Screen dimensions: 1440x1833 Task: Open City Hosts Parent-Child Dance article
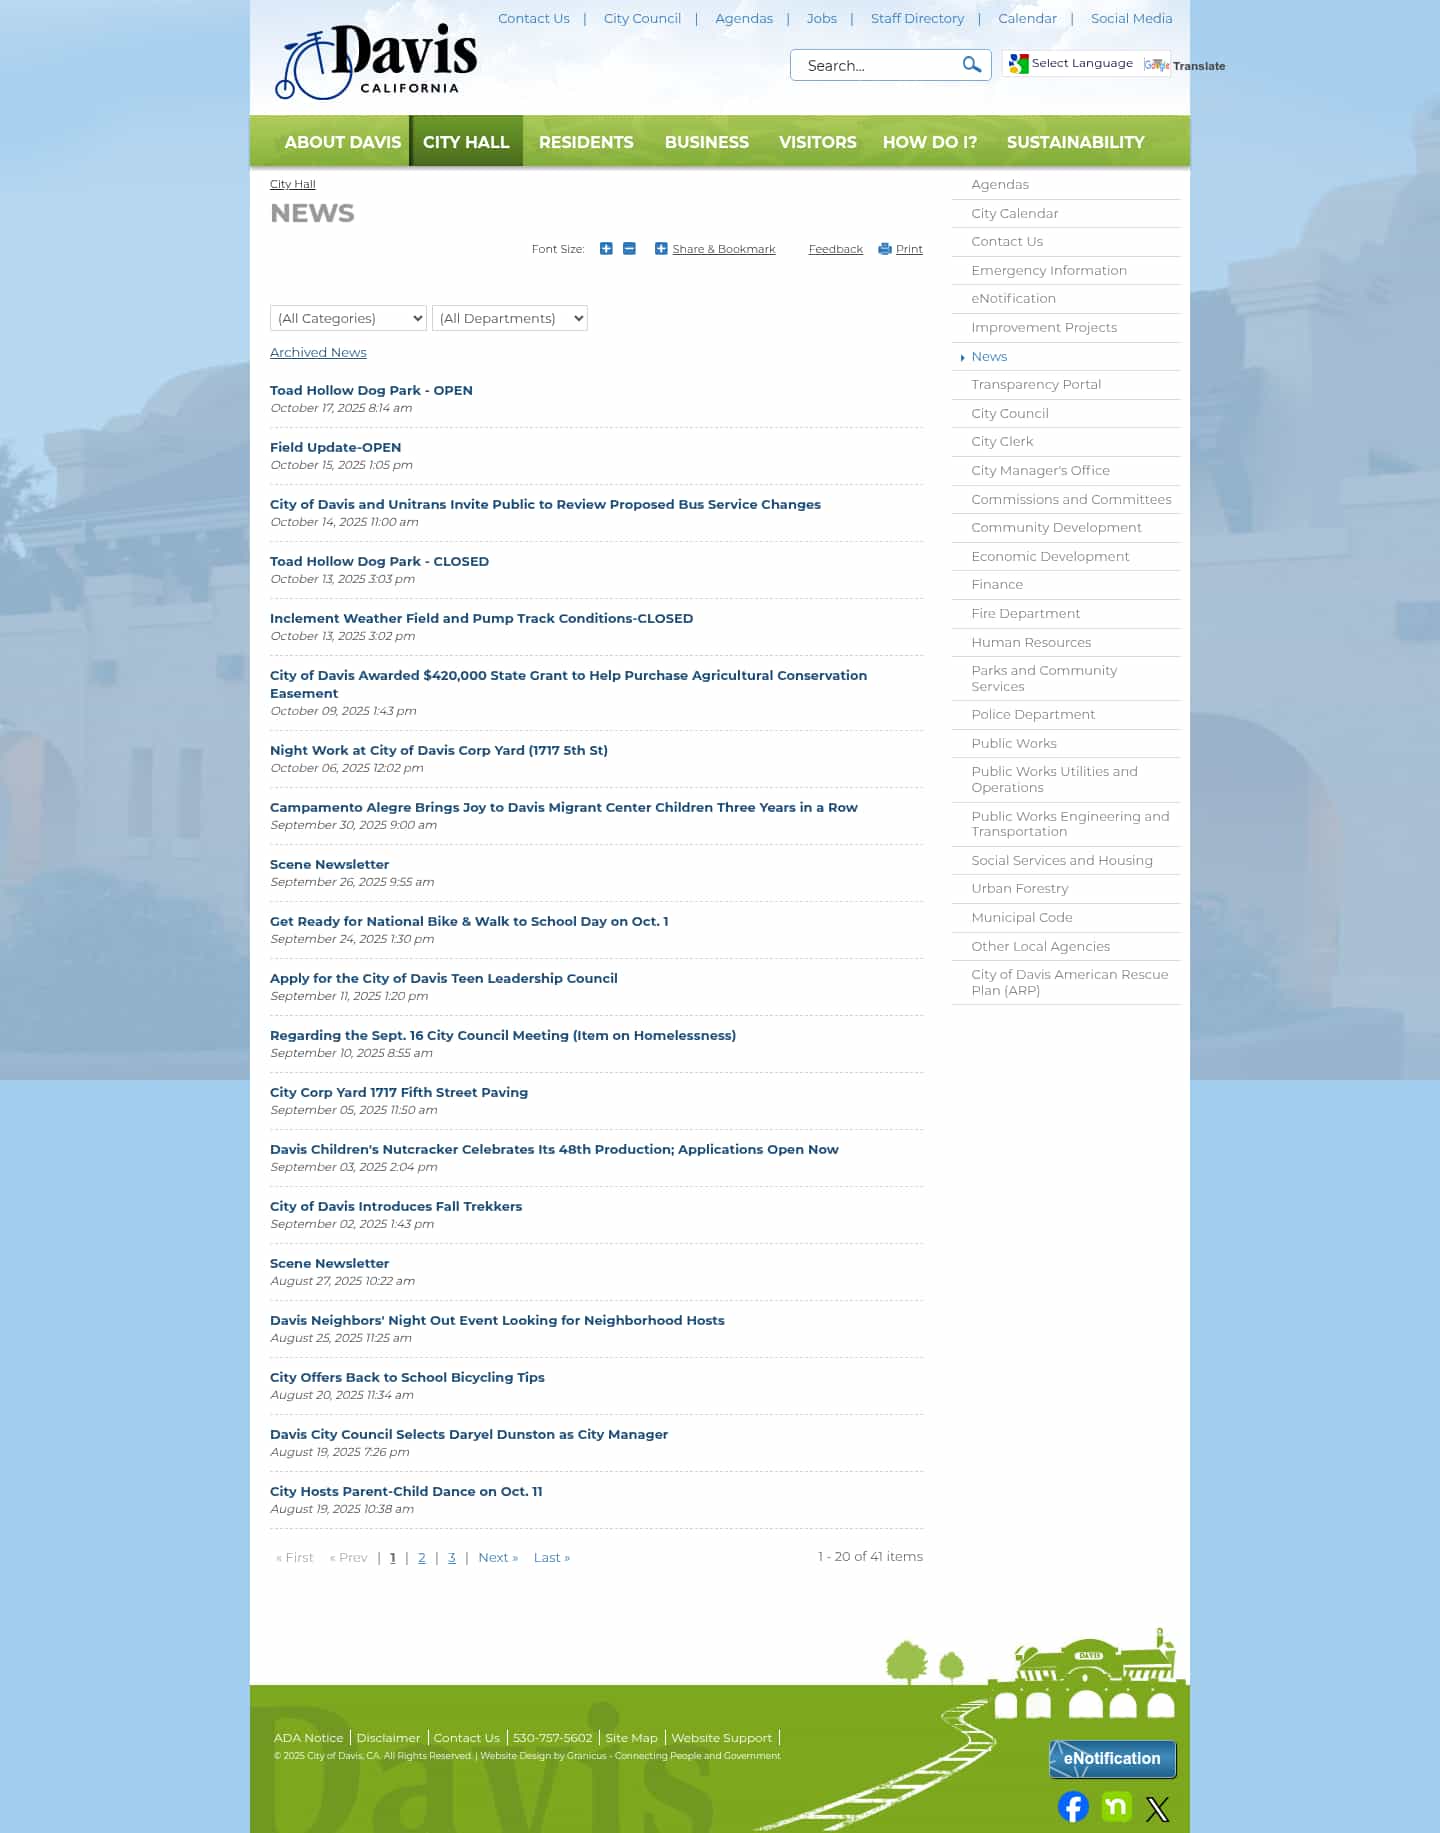(406, 1492)
